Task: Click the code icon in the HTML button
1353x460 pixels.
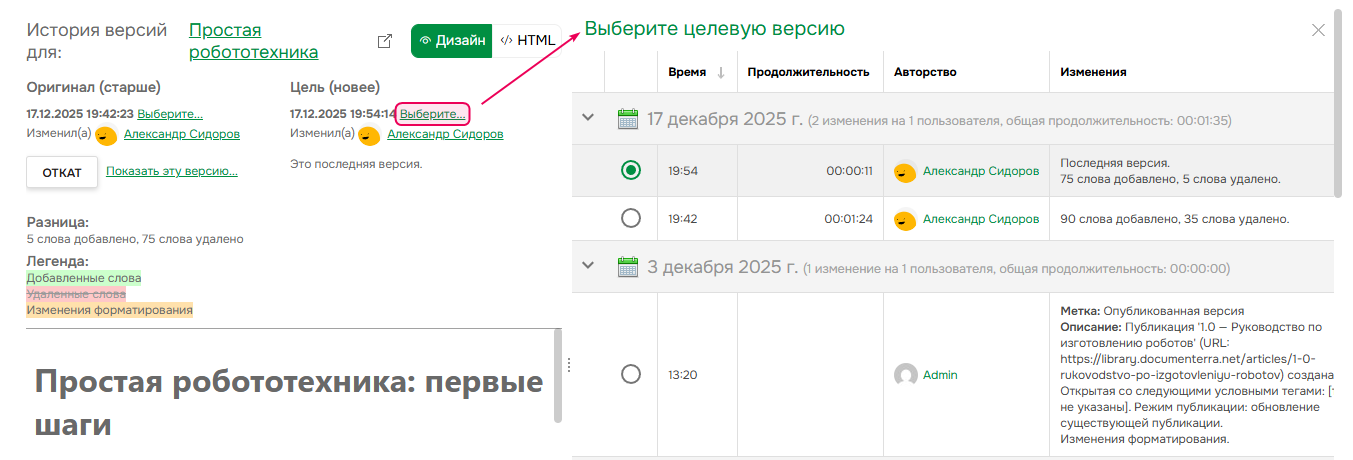Action: tap(507, 41)
